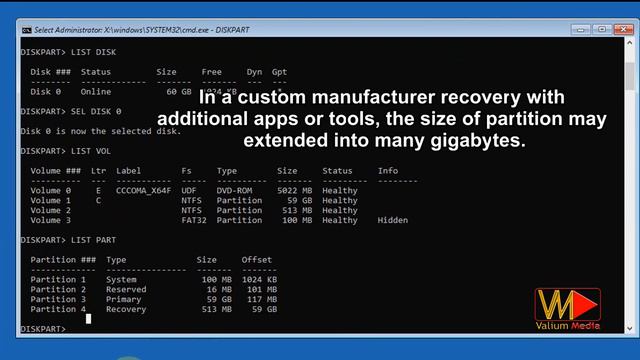Click the 'Volume 0' row label
The width and height of the screenshot is (640, 360).
51,191
